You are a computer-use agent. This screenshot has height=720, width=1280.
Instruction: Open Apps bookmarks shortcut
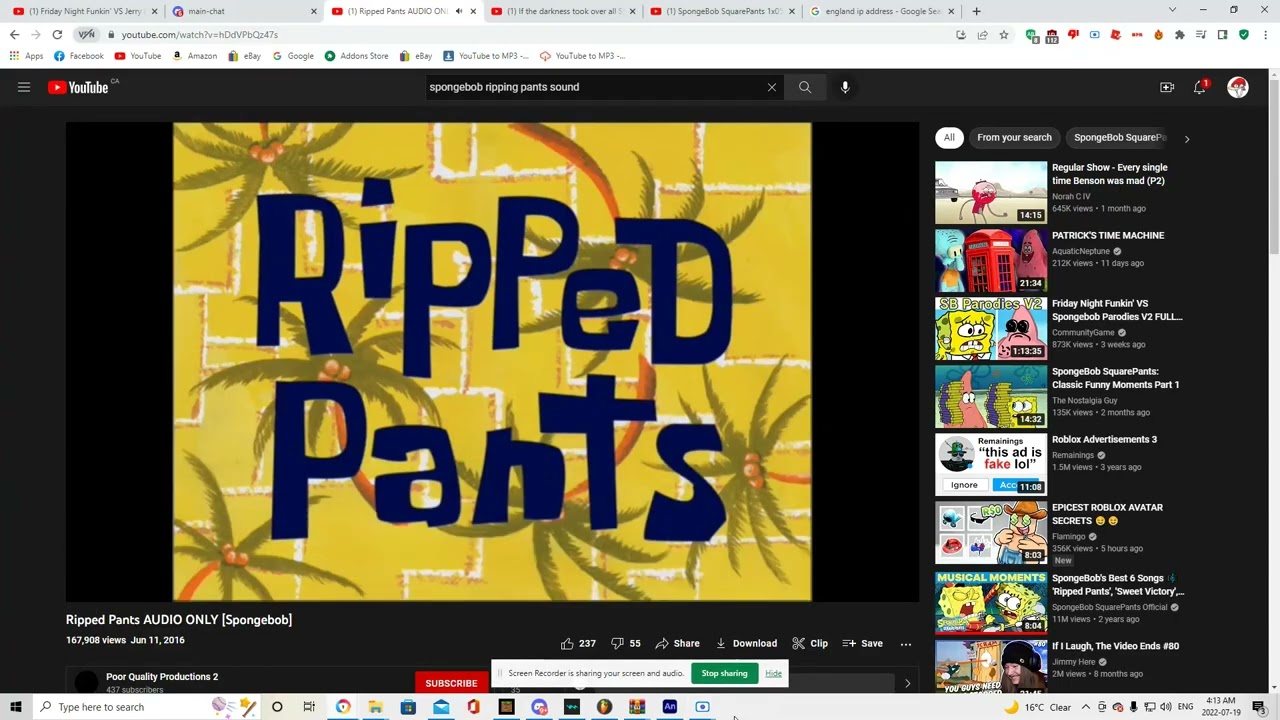pos(26,56)
